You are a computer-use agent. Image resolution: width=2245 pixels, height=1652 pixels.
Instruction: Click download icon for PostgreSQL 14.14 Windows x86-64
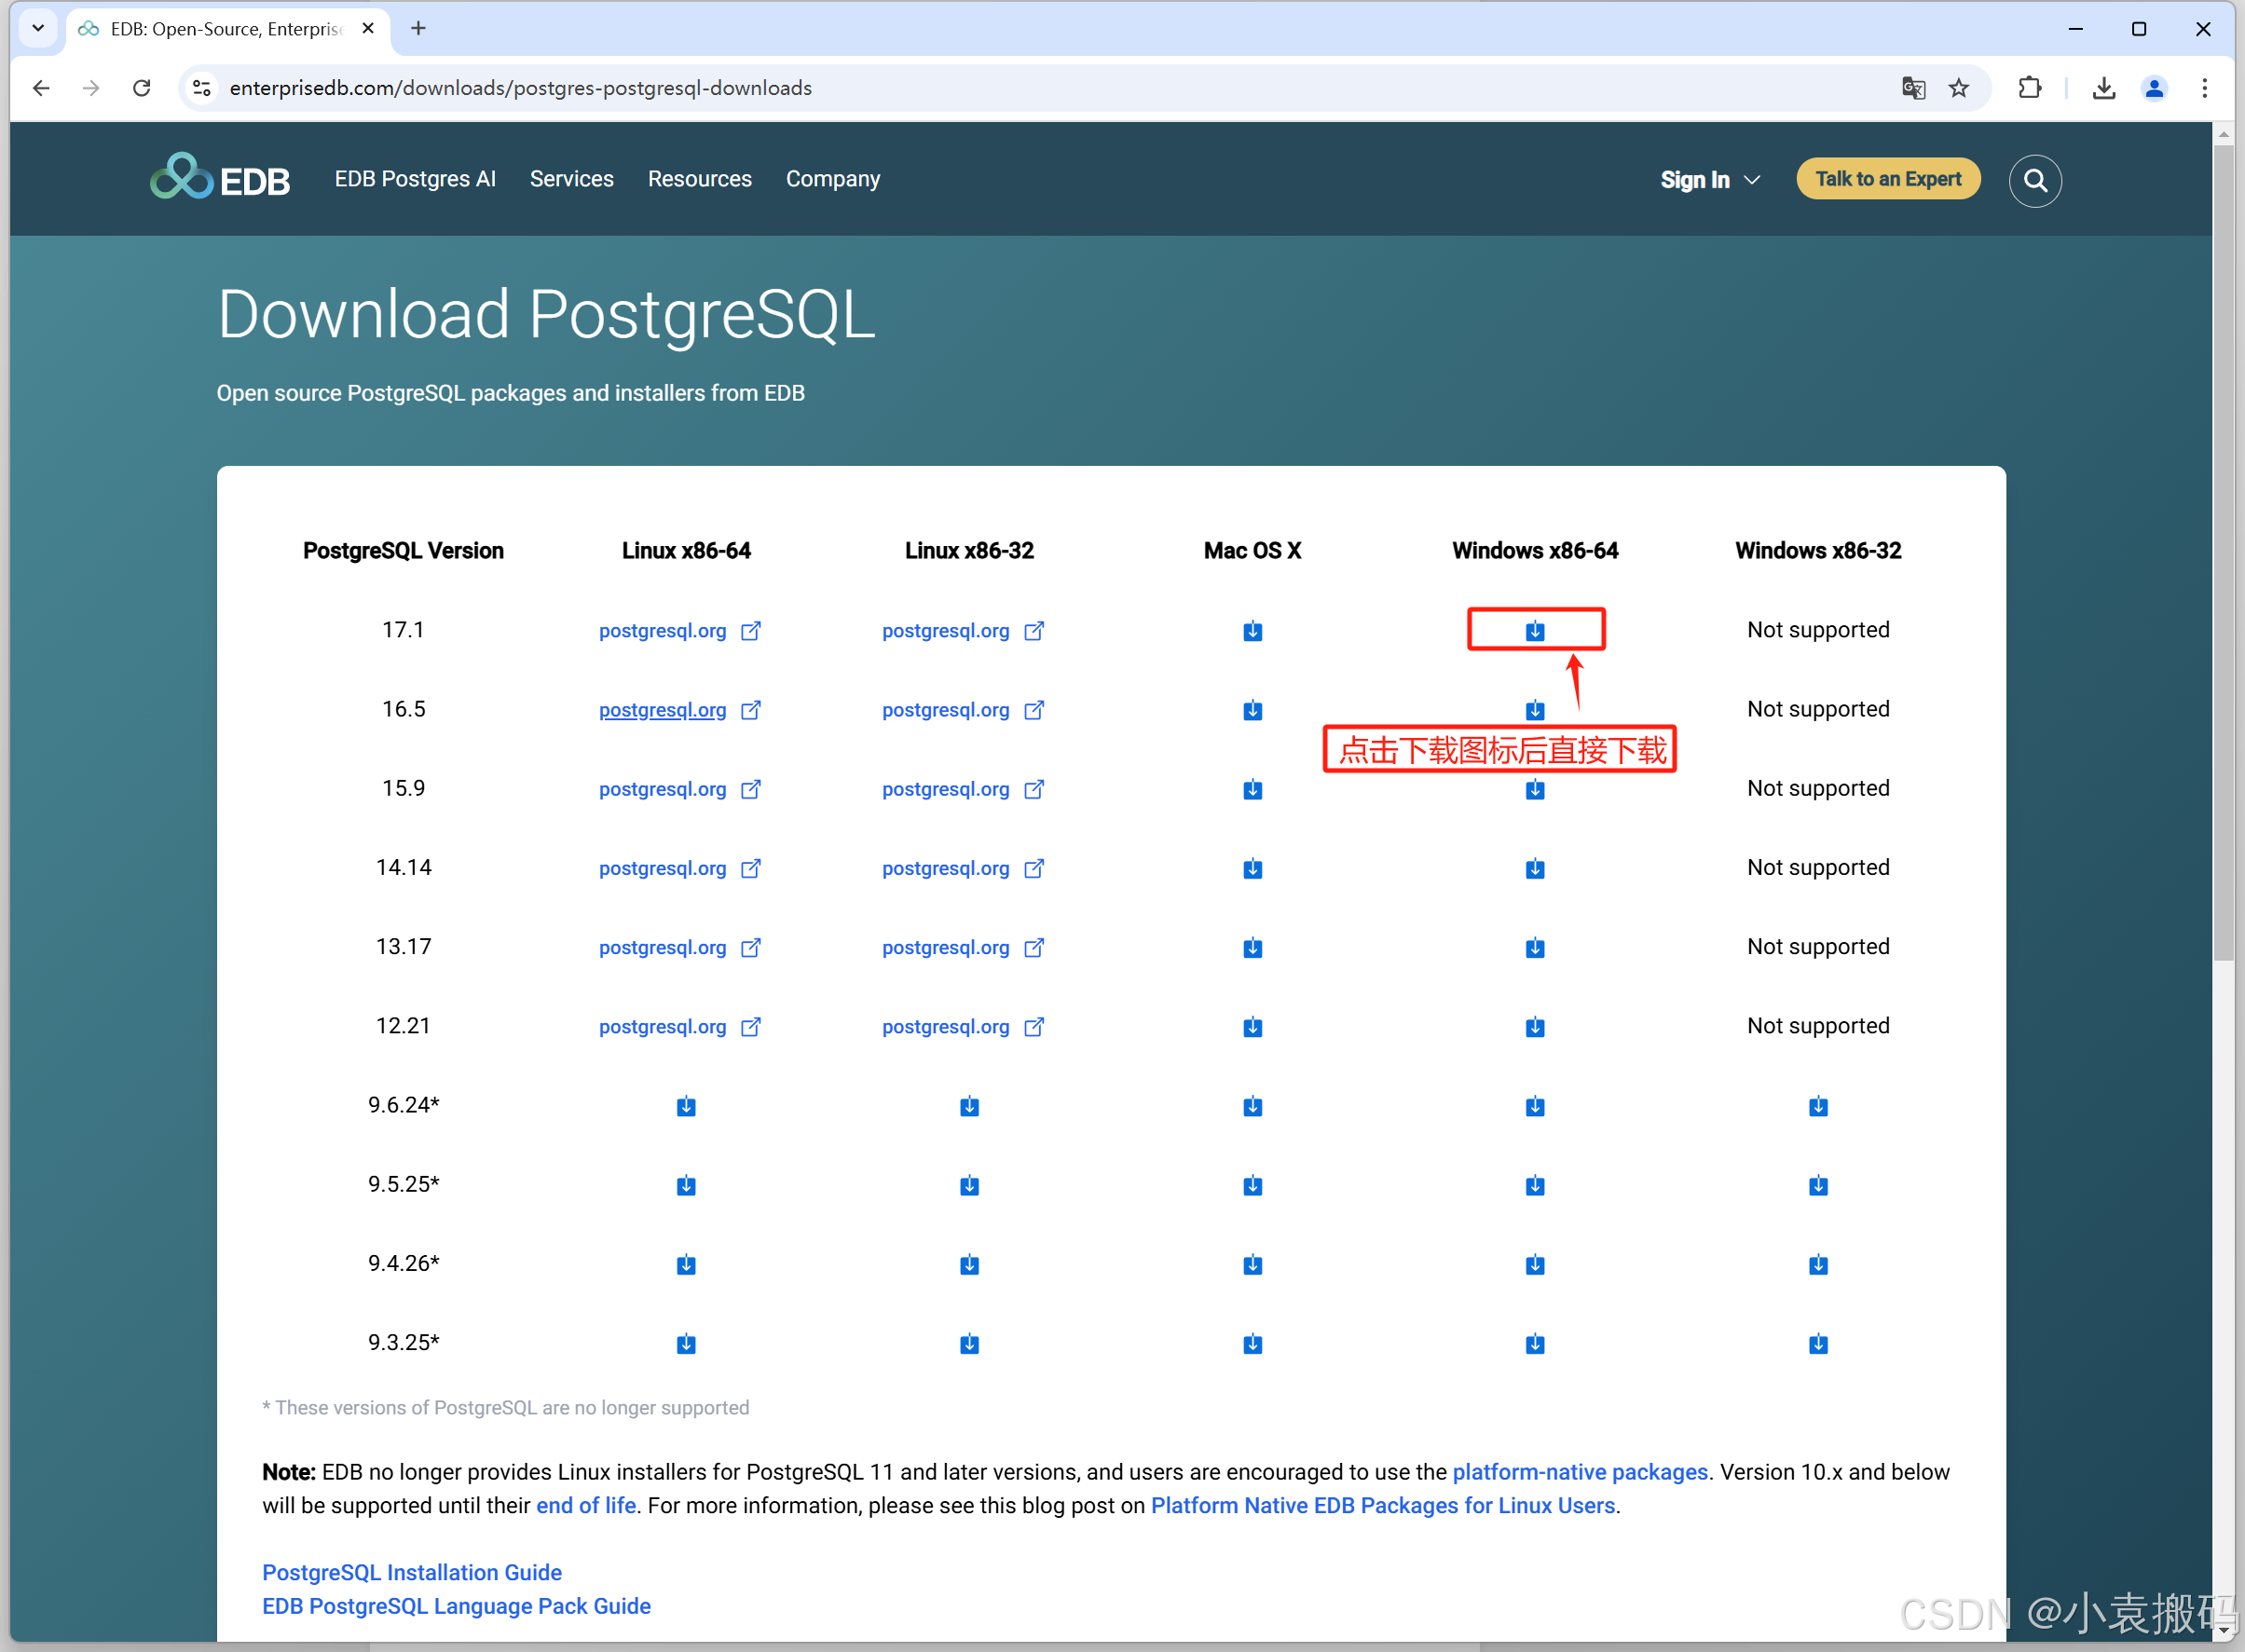pyautogui.click(x=1534, y=867)
